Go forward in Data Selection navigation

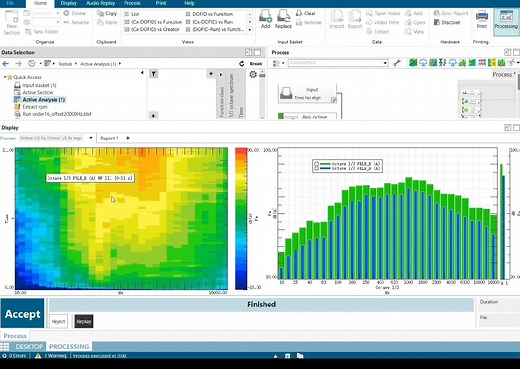click(18, 64)
